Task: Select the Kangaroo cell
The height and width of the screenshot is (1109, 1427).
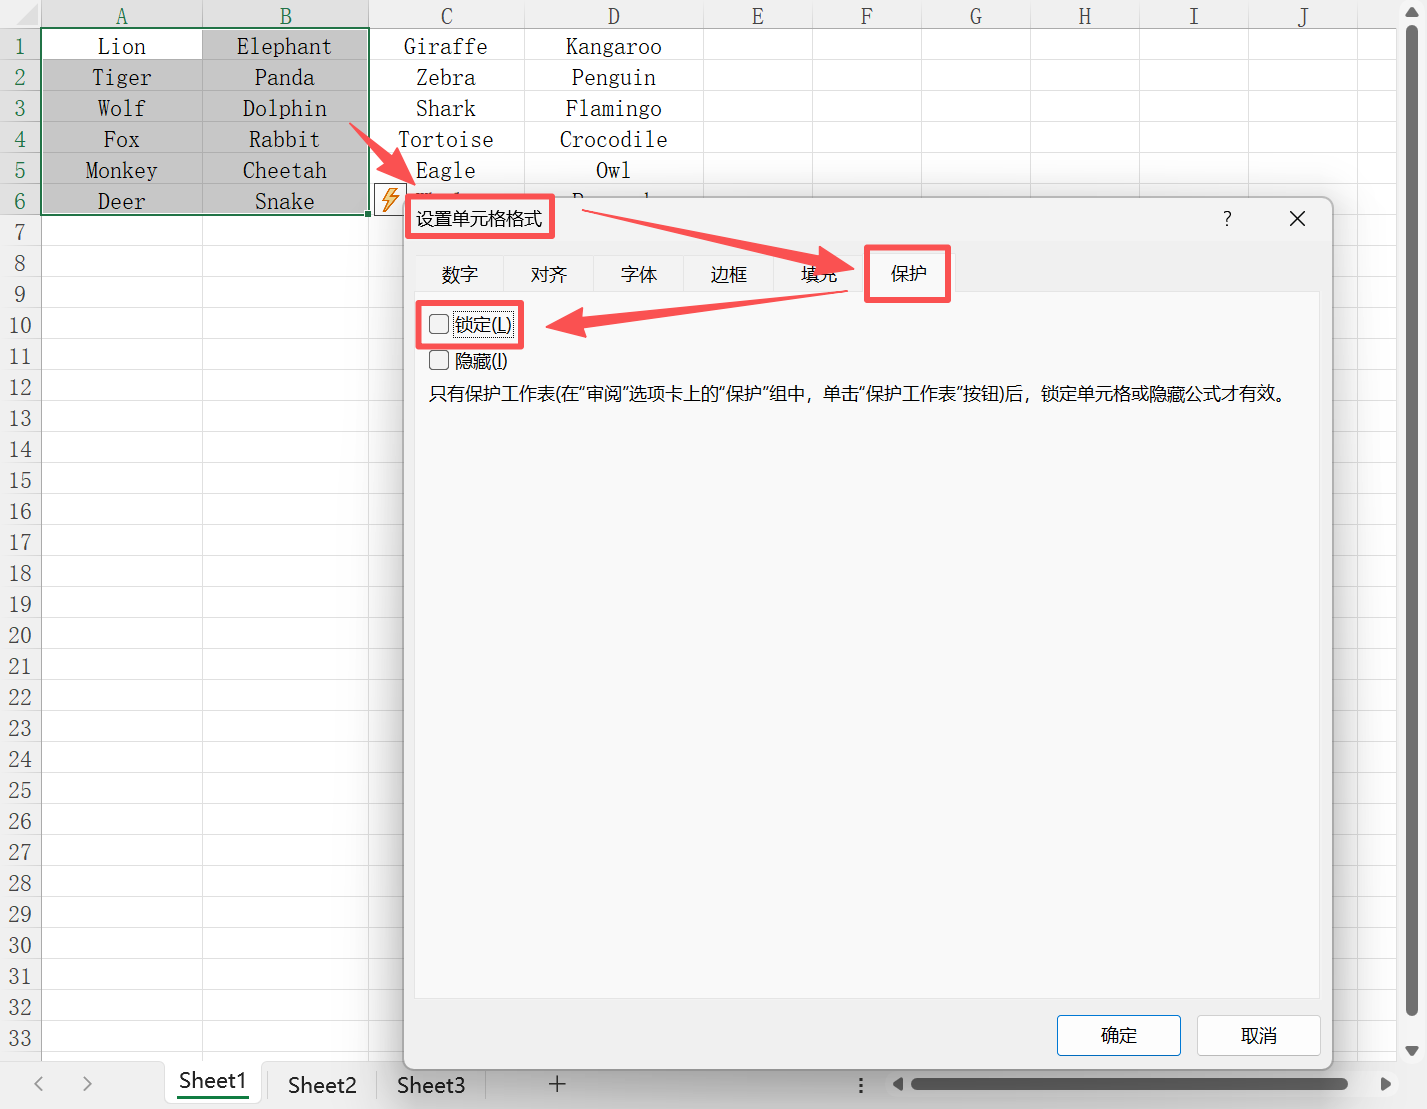Action: [614, 46]
